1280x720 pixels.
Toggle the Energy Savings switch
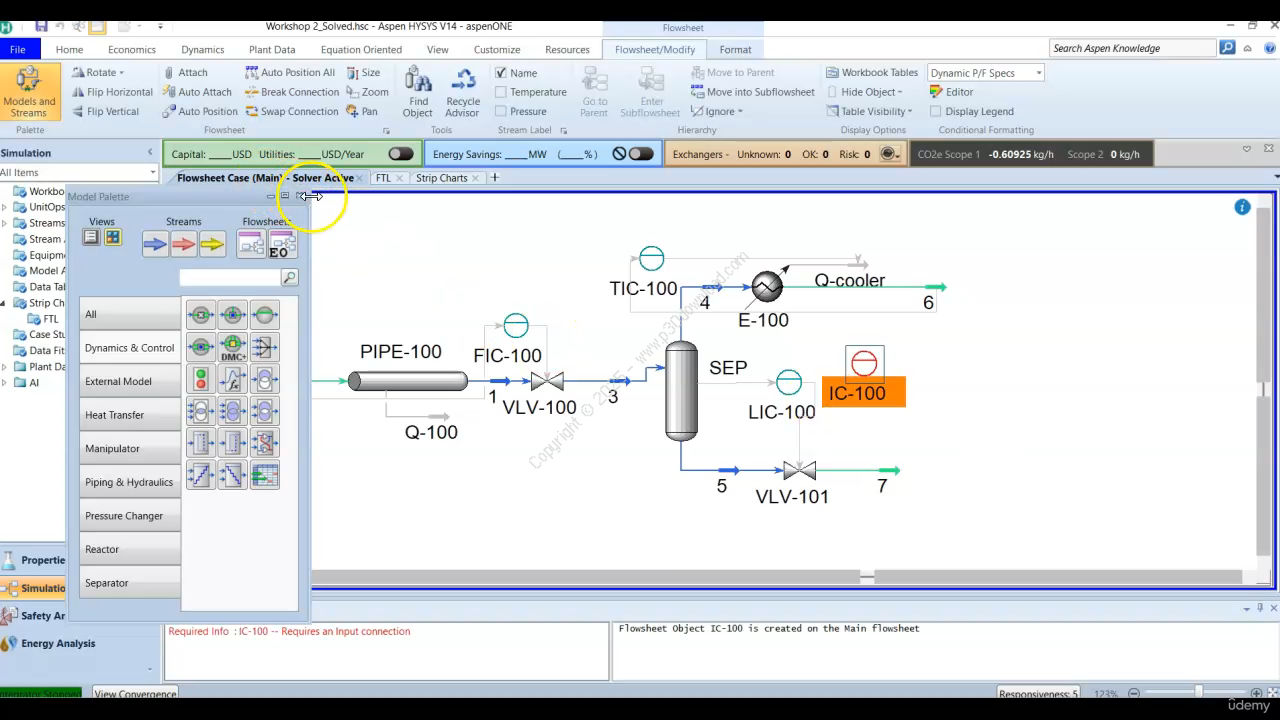(x=640, y=154)
